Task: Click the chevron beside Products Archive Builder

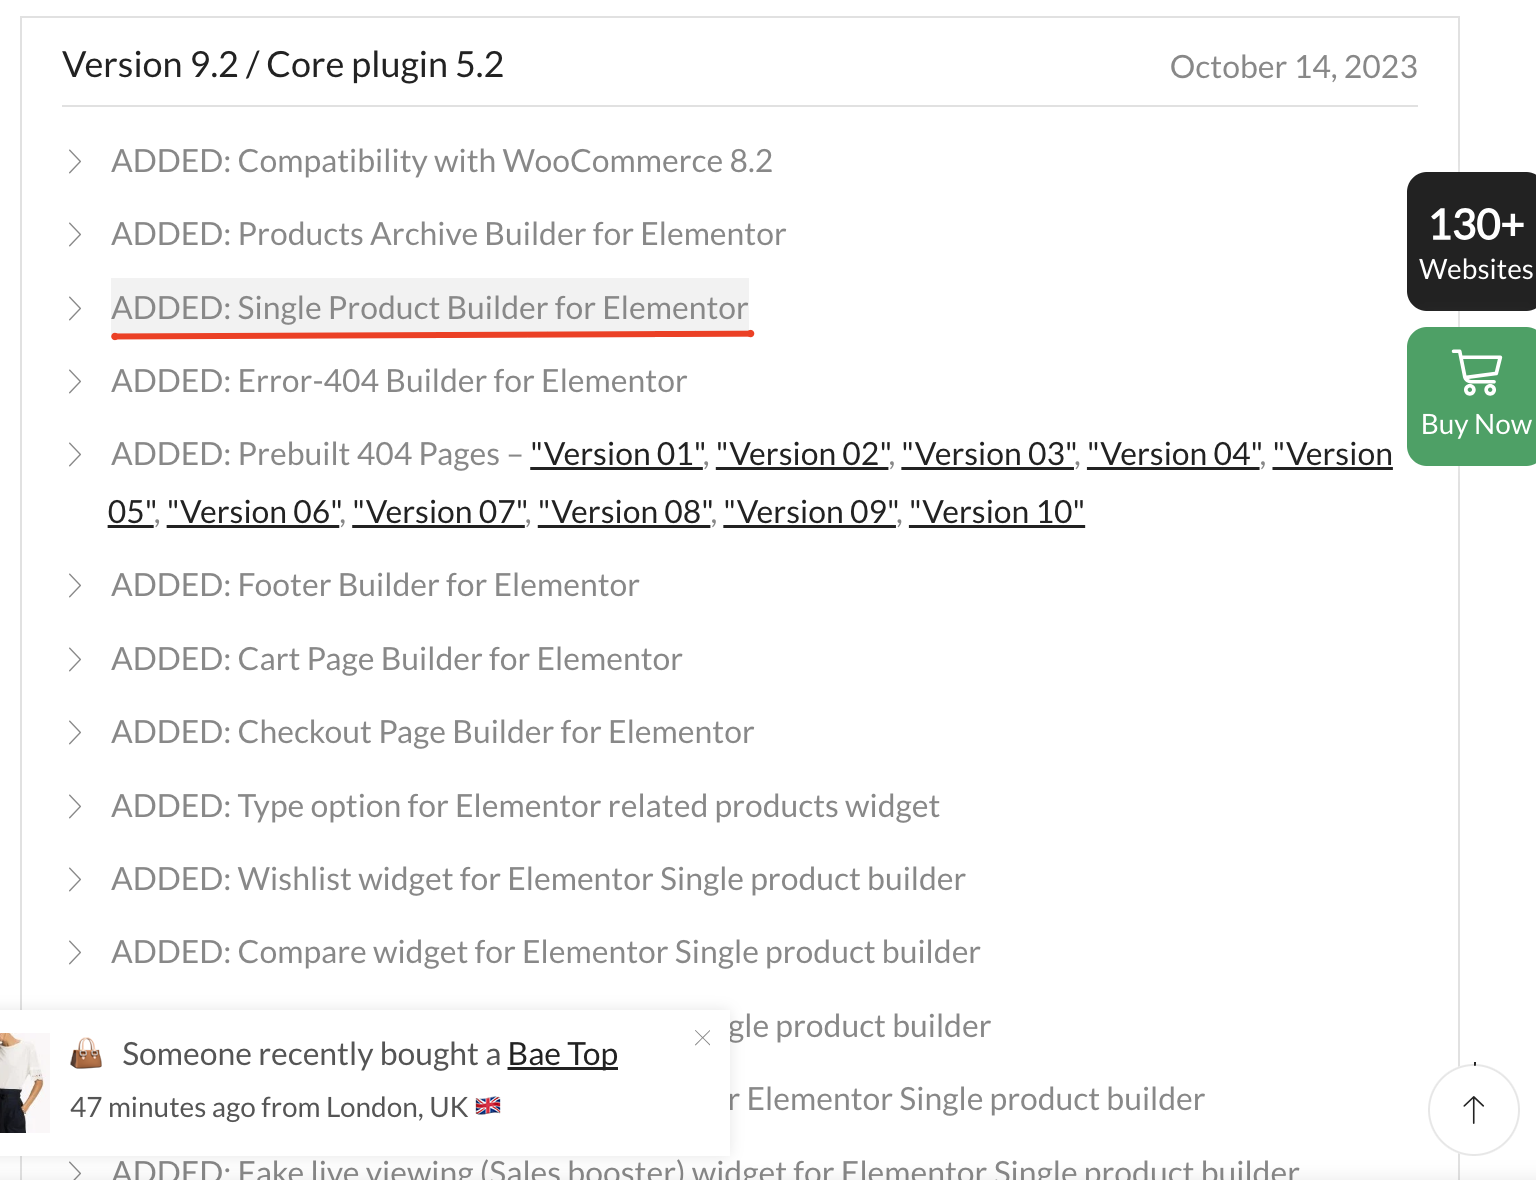Action: 75,234
